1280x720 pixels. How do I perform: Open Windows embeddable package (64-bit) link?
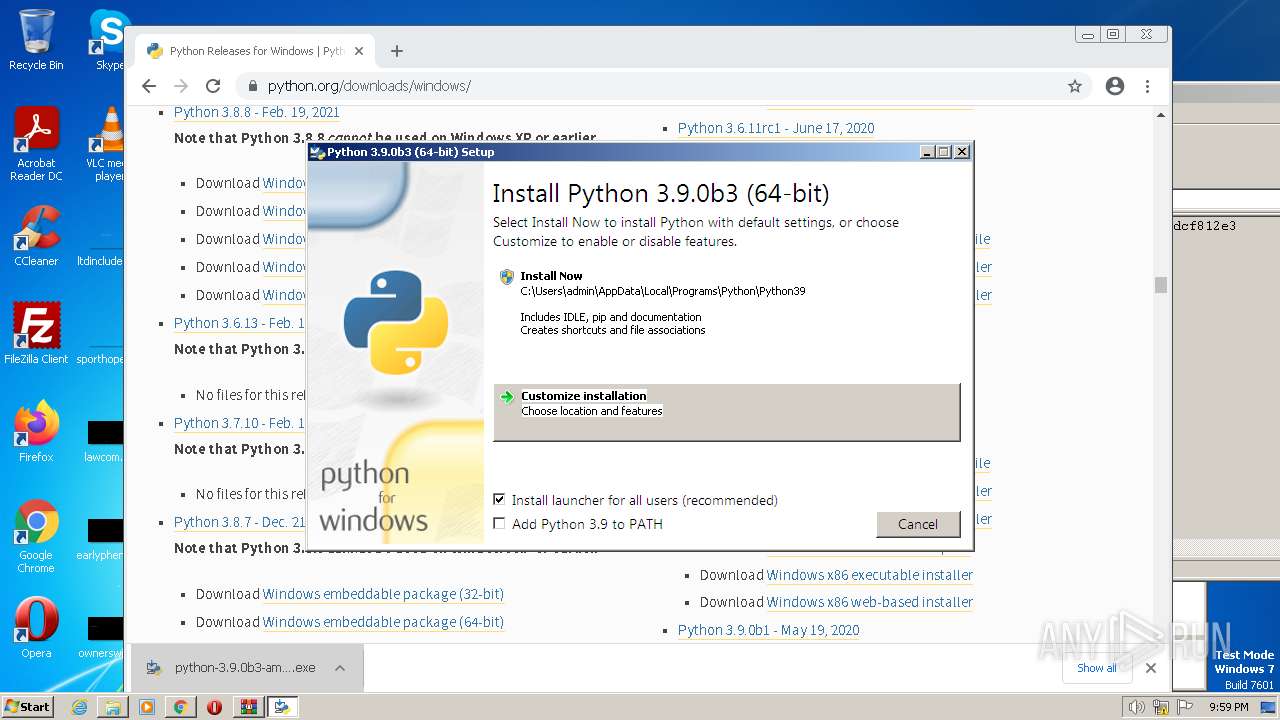point(383,622)
